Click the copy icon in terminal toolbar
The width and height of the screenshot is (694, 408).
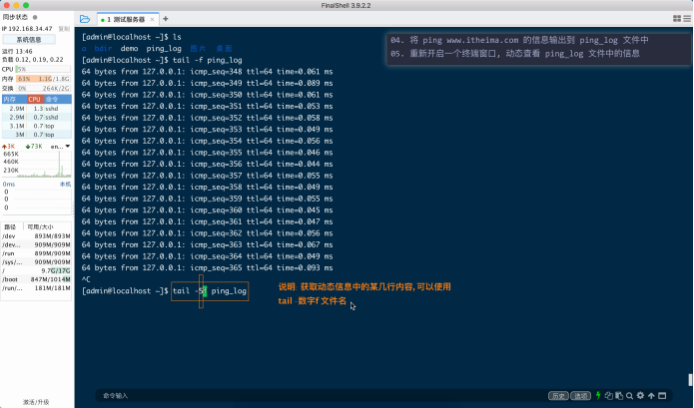[x=609, y=396]
